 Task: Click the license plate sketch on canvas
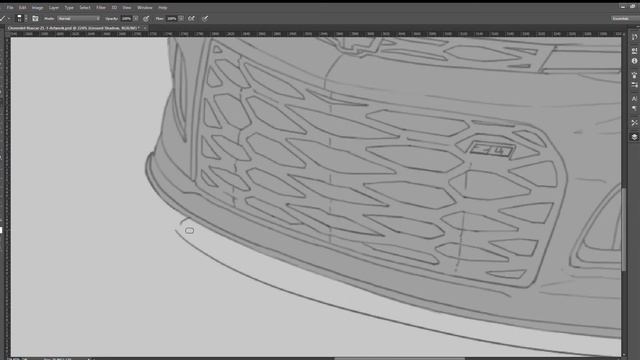pos(491,150)
